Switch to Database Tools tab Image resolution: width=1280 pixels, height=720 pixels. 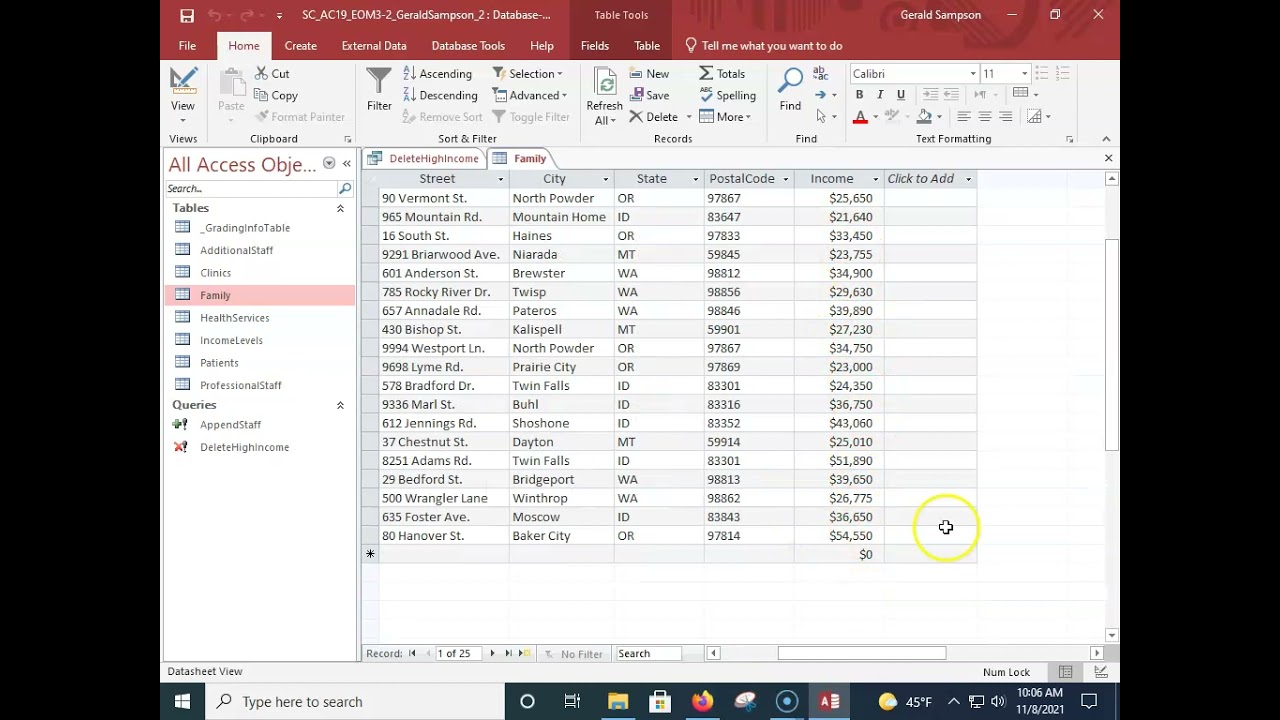[468, 46]
